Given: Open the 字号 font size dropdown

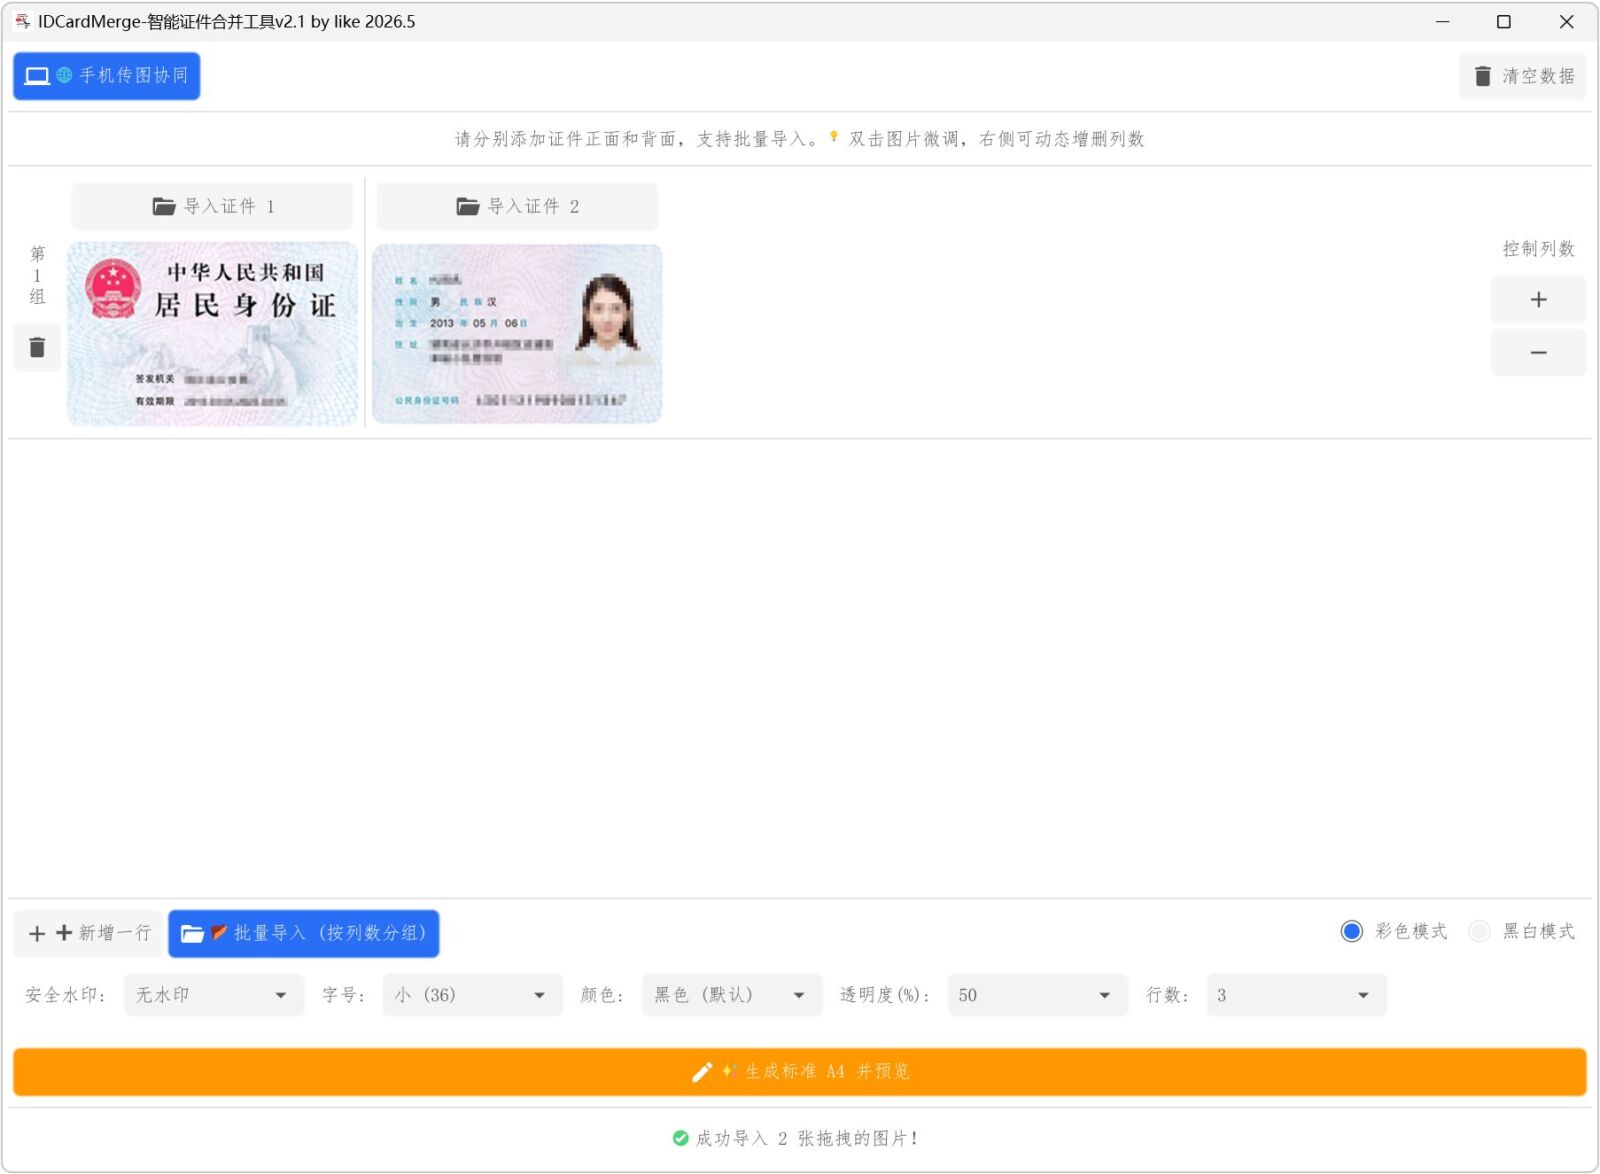Looking at the screenshot, I should 472,995.
